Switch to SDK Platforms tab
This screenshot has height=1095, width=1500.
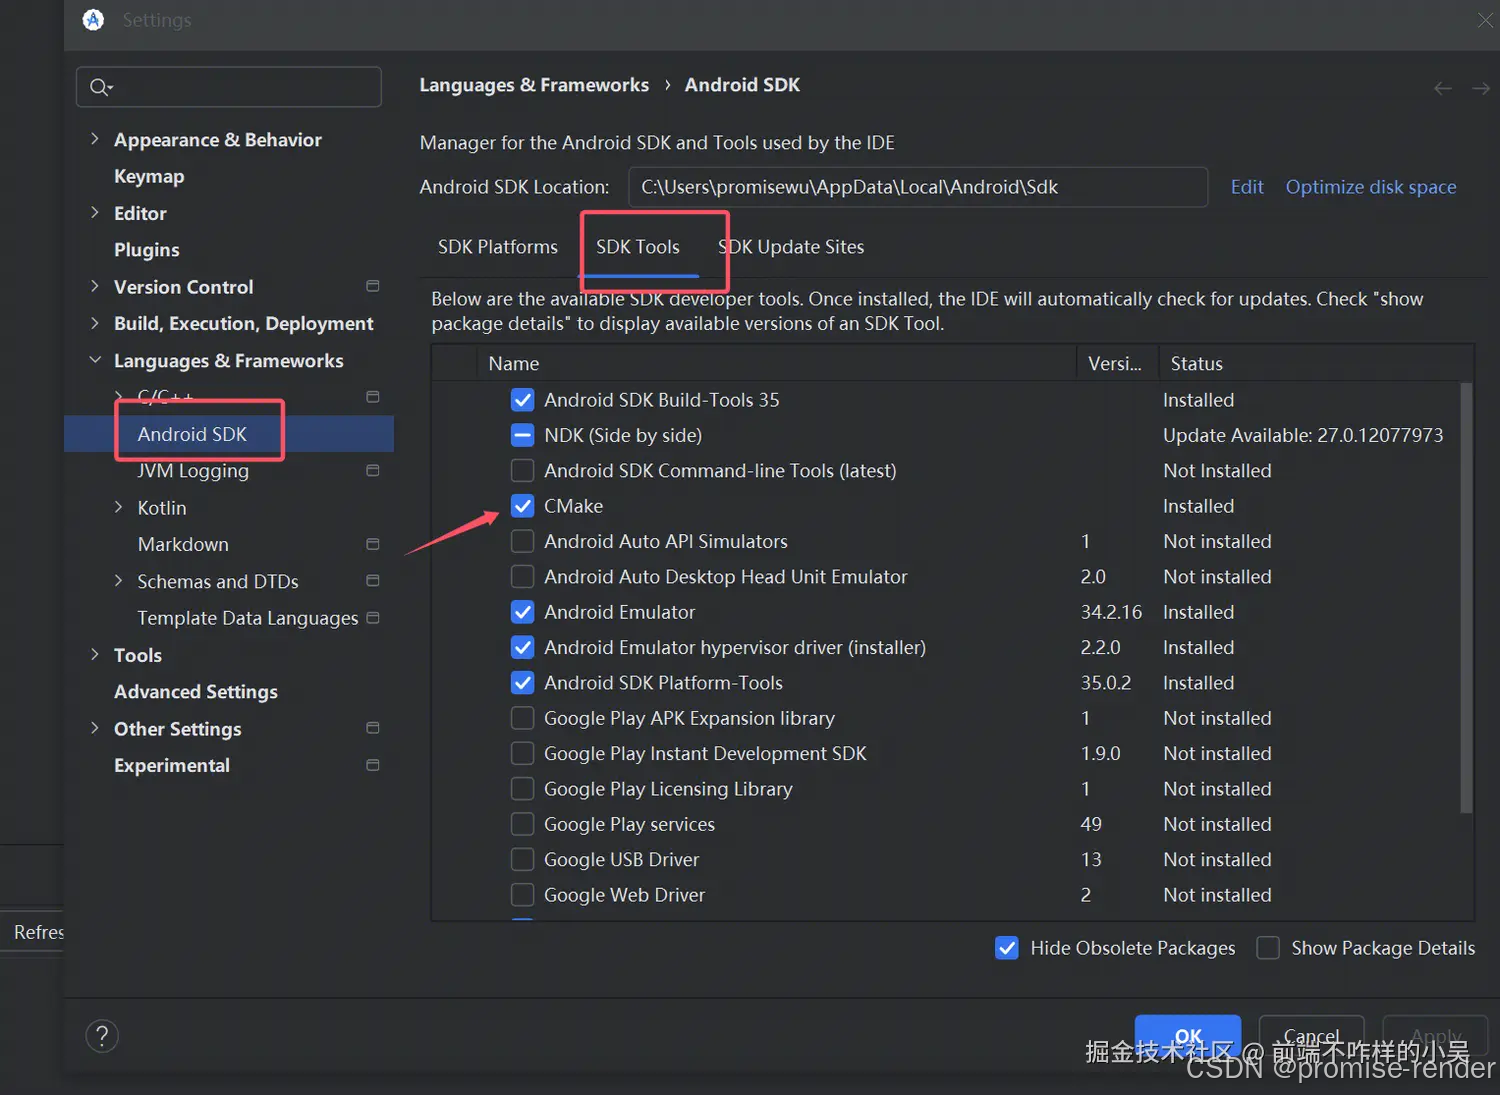point(498,247)
